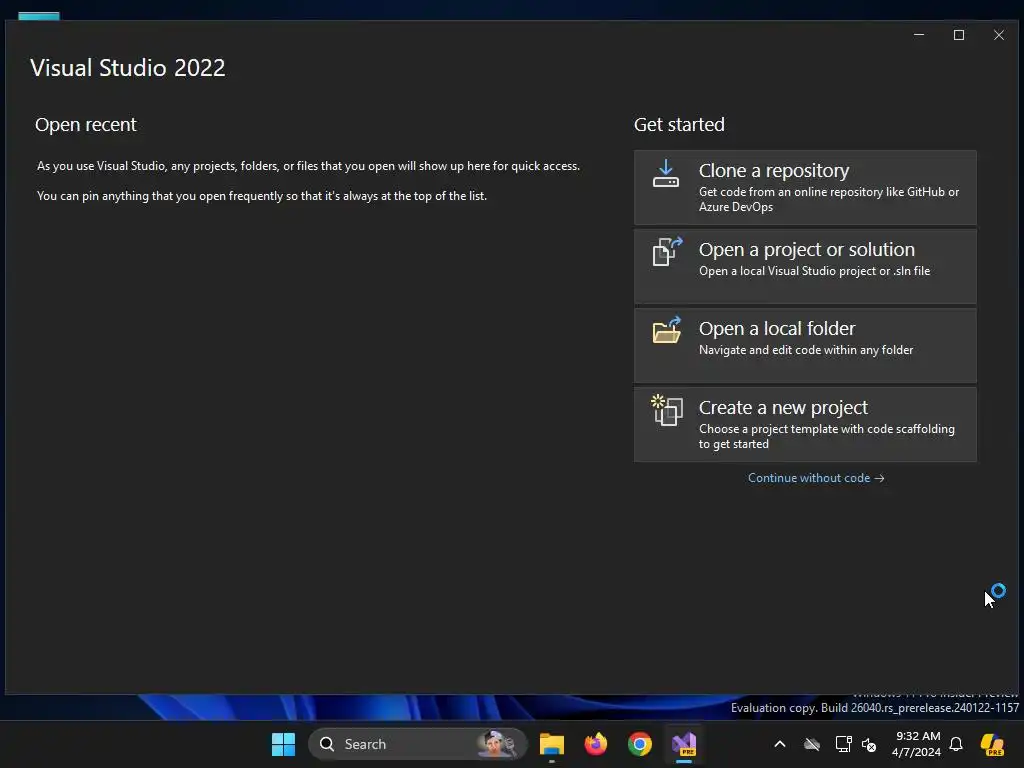The width and height of the screenshot is (1024, 768).
Task: Open the network status tray icon
Action: coord(843,744)
